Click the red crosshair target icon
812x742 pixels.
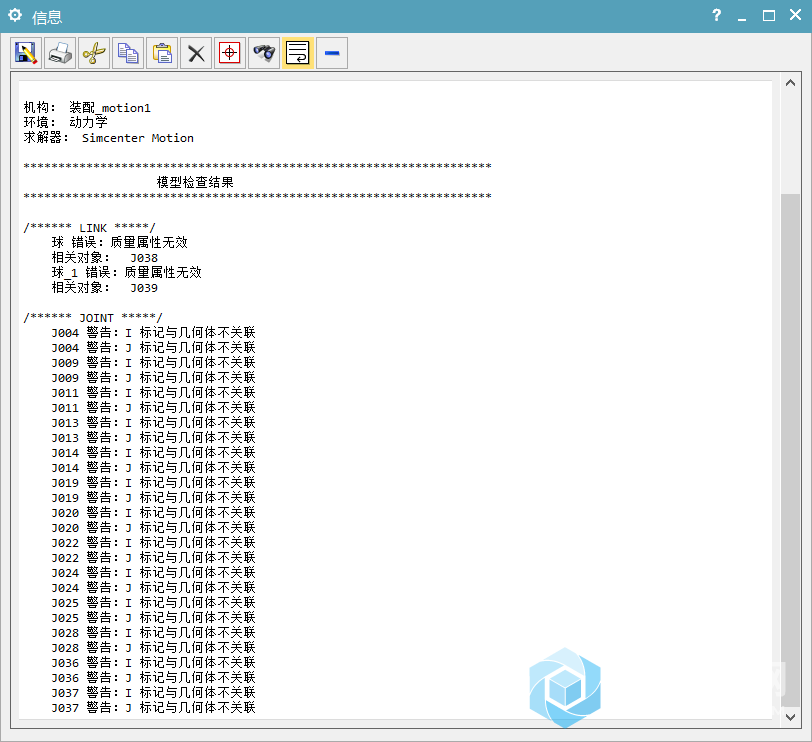229,53
